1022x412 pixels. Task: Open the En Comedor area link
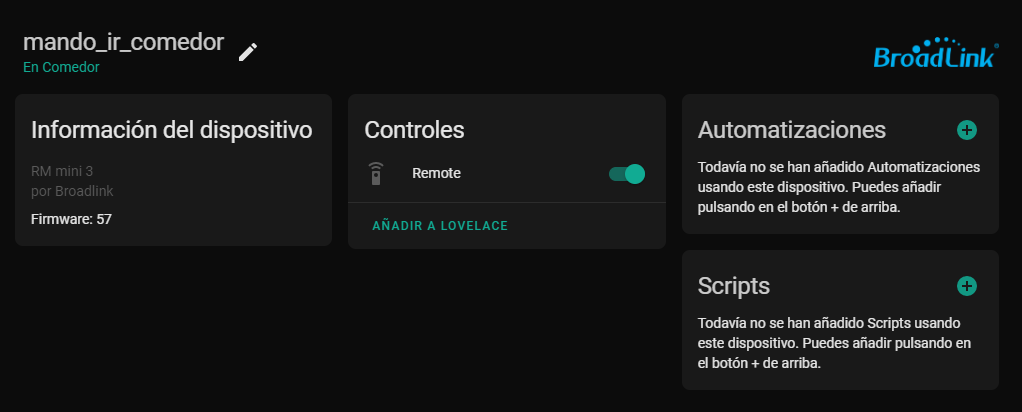click(x=61, y=67)
